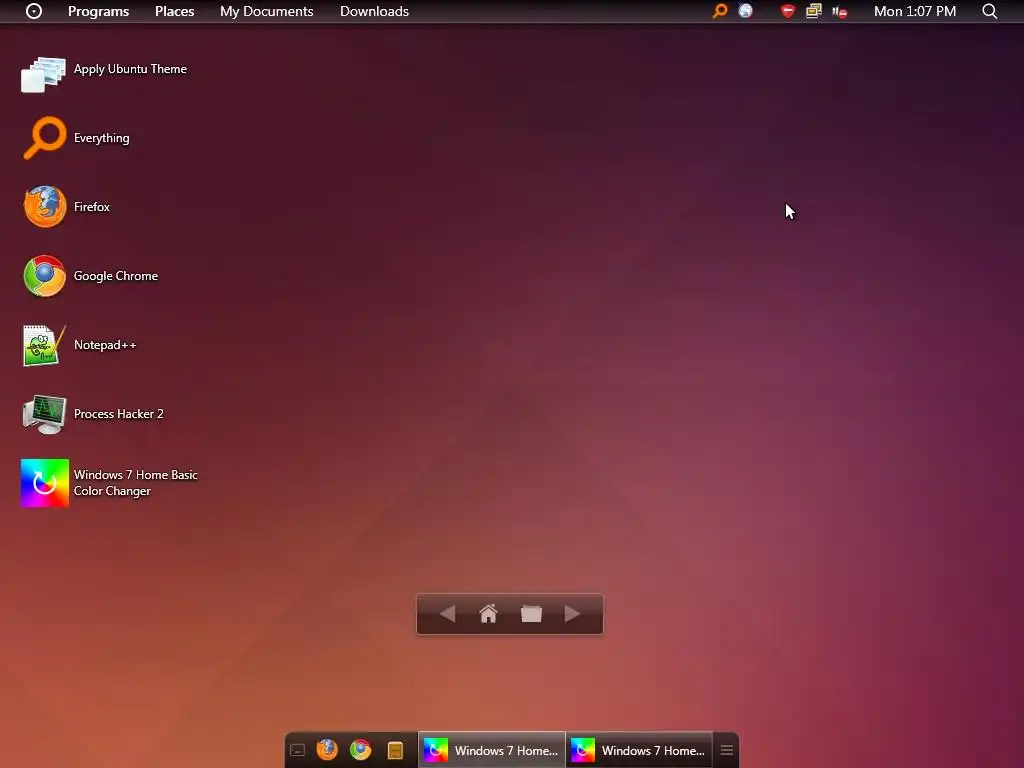Screen dimensions: 1024x768
Task: Select the Apply Ubuntu Theme desktop shortcut
Action: click(x=104, y=73)
